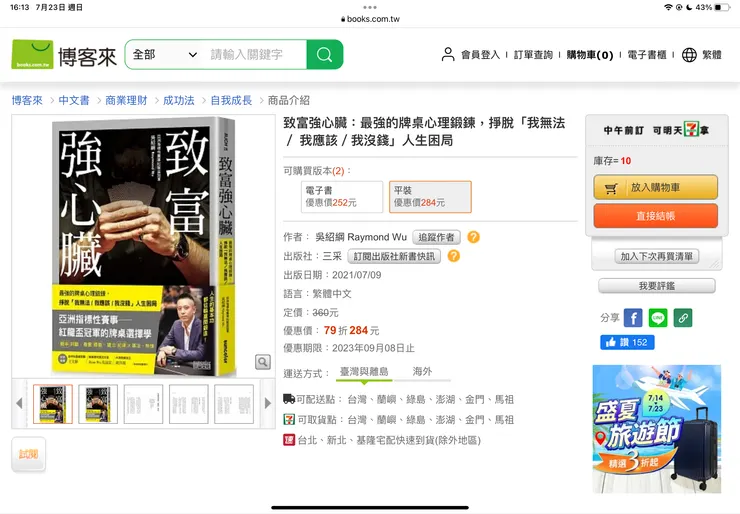The height and width of the screenshot is (514, 740).
Task: Click 訂閱出版社新書快訊 button
Action: (394, 256)
